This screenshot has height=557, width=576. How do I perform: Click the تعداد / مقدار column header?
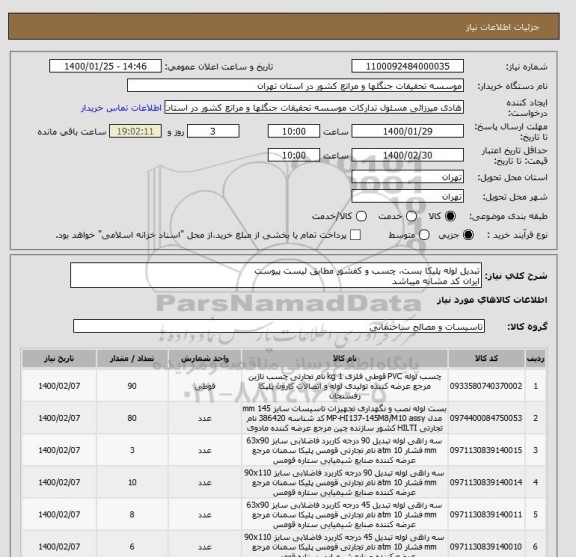point(132,359)
